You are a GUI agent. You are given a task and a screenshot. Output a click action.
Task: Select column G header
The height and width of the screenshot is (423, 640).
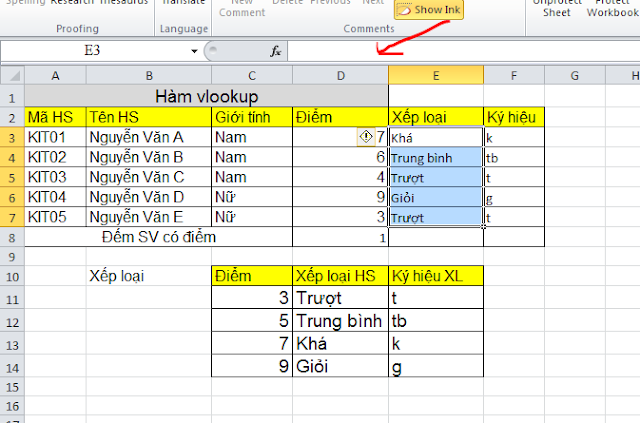575,76
